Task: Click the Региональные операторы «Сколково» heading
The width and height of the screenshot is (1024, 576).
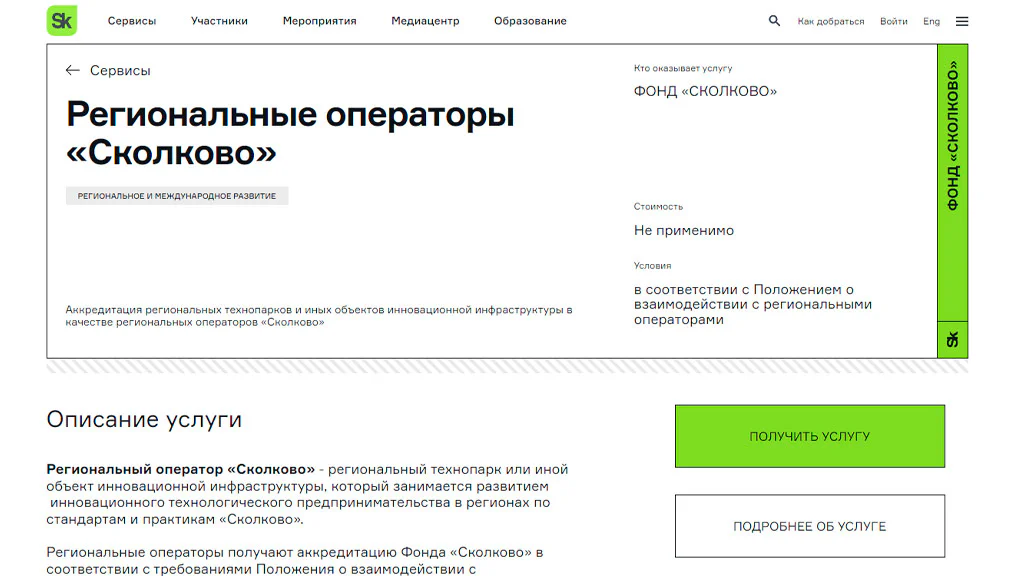Action: pos(291,134)
